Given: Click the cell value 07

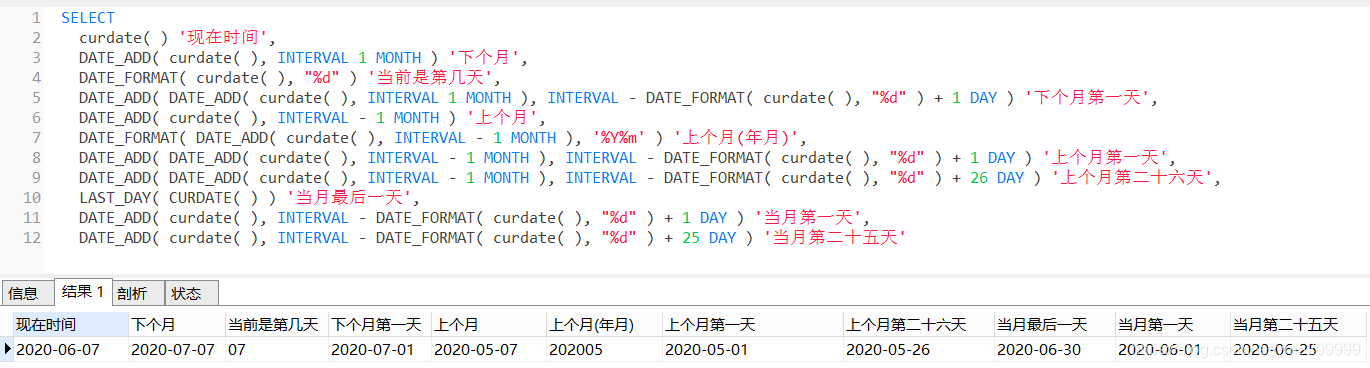Looking at the screenshot, I should (x=237, y=349).
